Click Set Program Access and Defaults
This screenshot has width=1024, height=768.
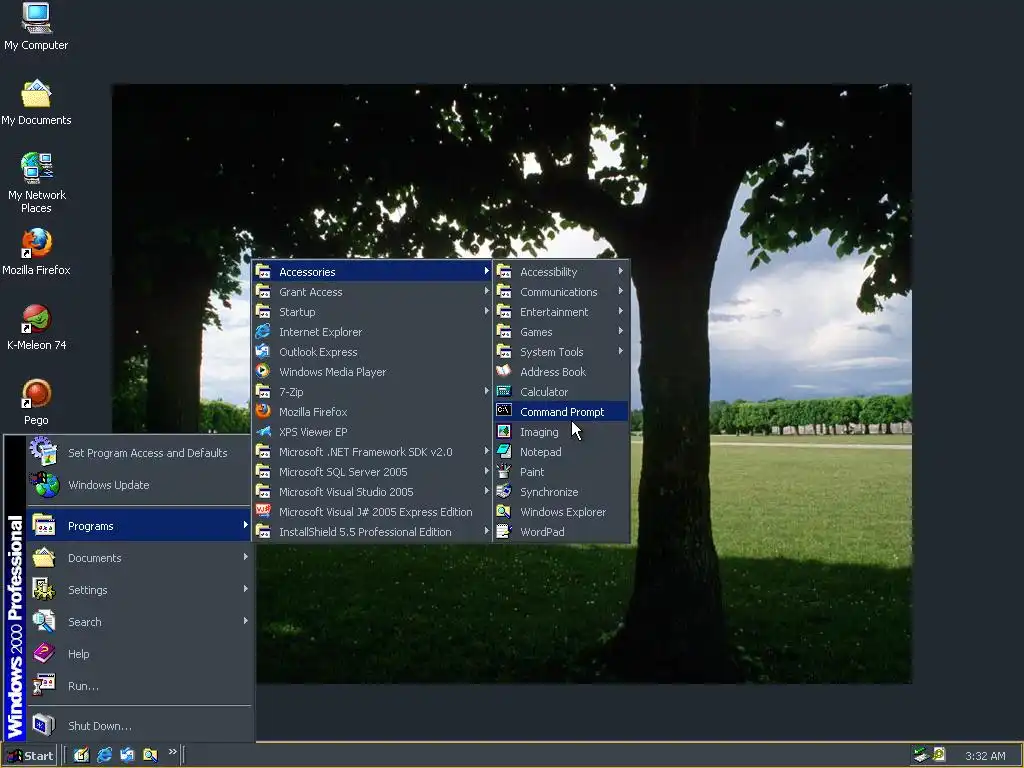click(x=138, y=453)
